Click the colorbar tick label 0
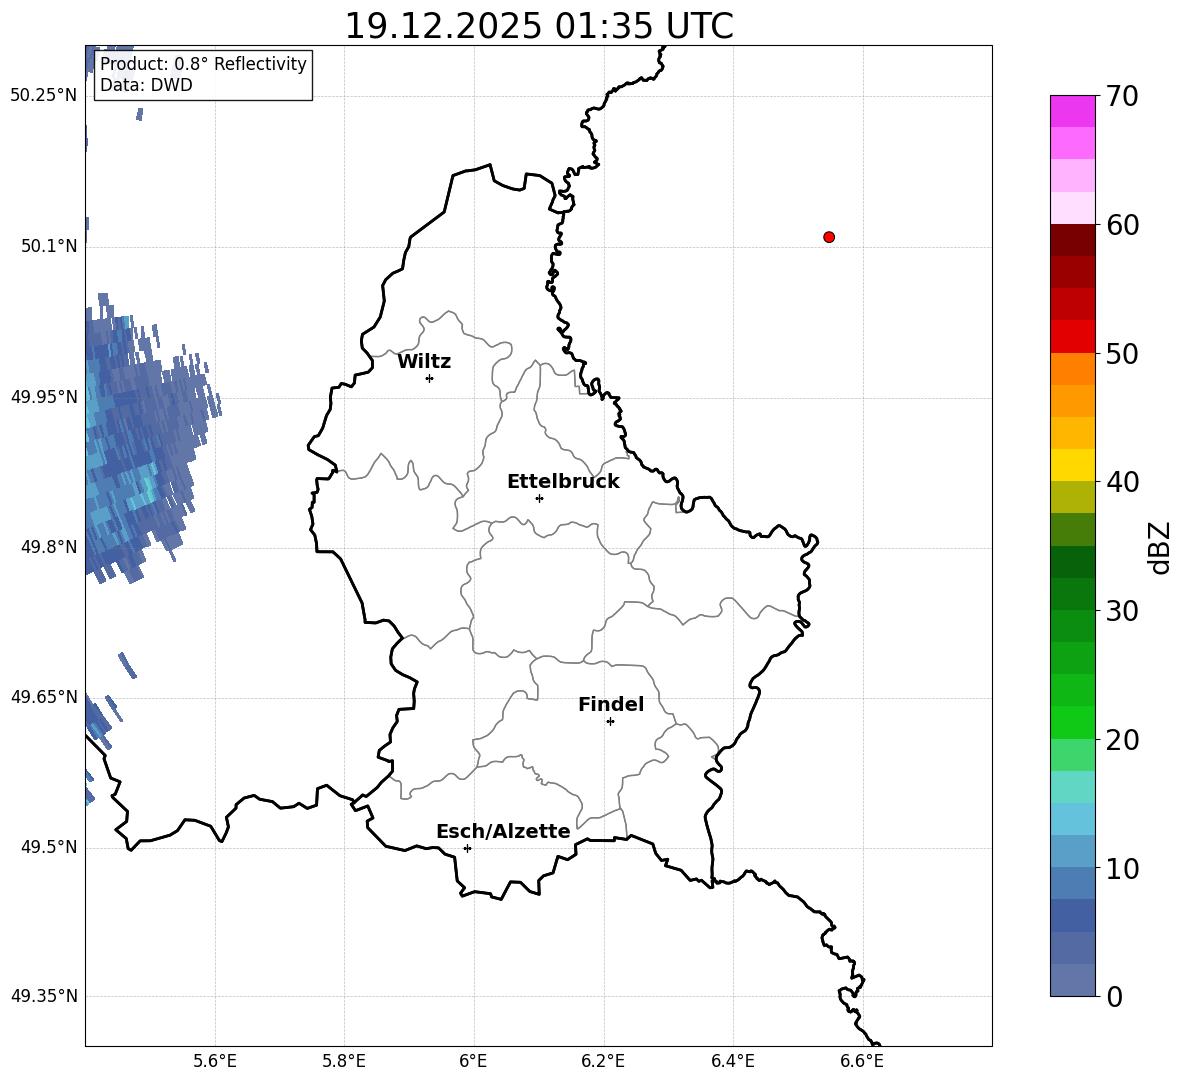This screenshot has width=1184, height=1081. (1115, 996)
